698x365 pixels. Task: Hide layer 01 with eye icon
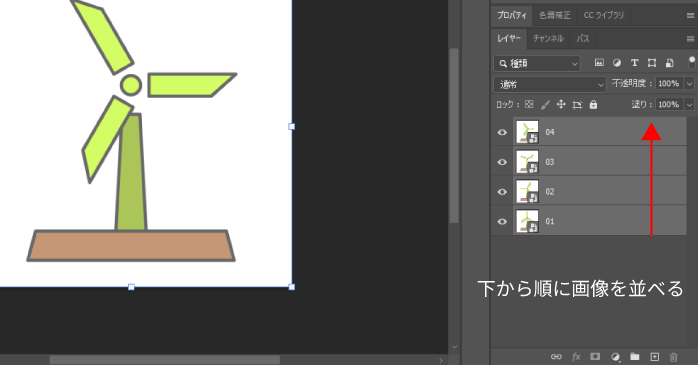[502, 221]
